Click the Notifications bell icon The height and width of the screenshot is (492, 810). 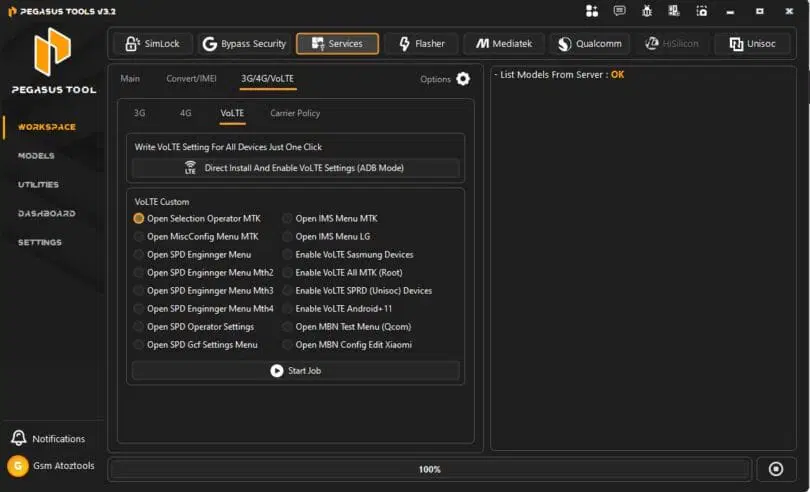(19, 438)
